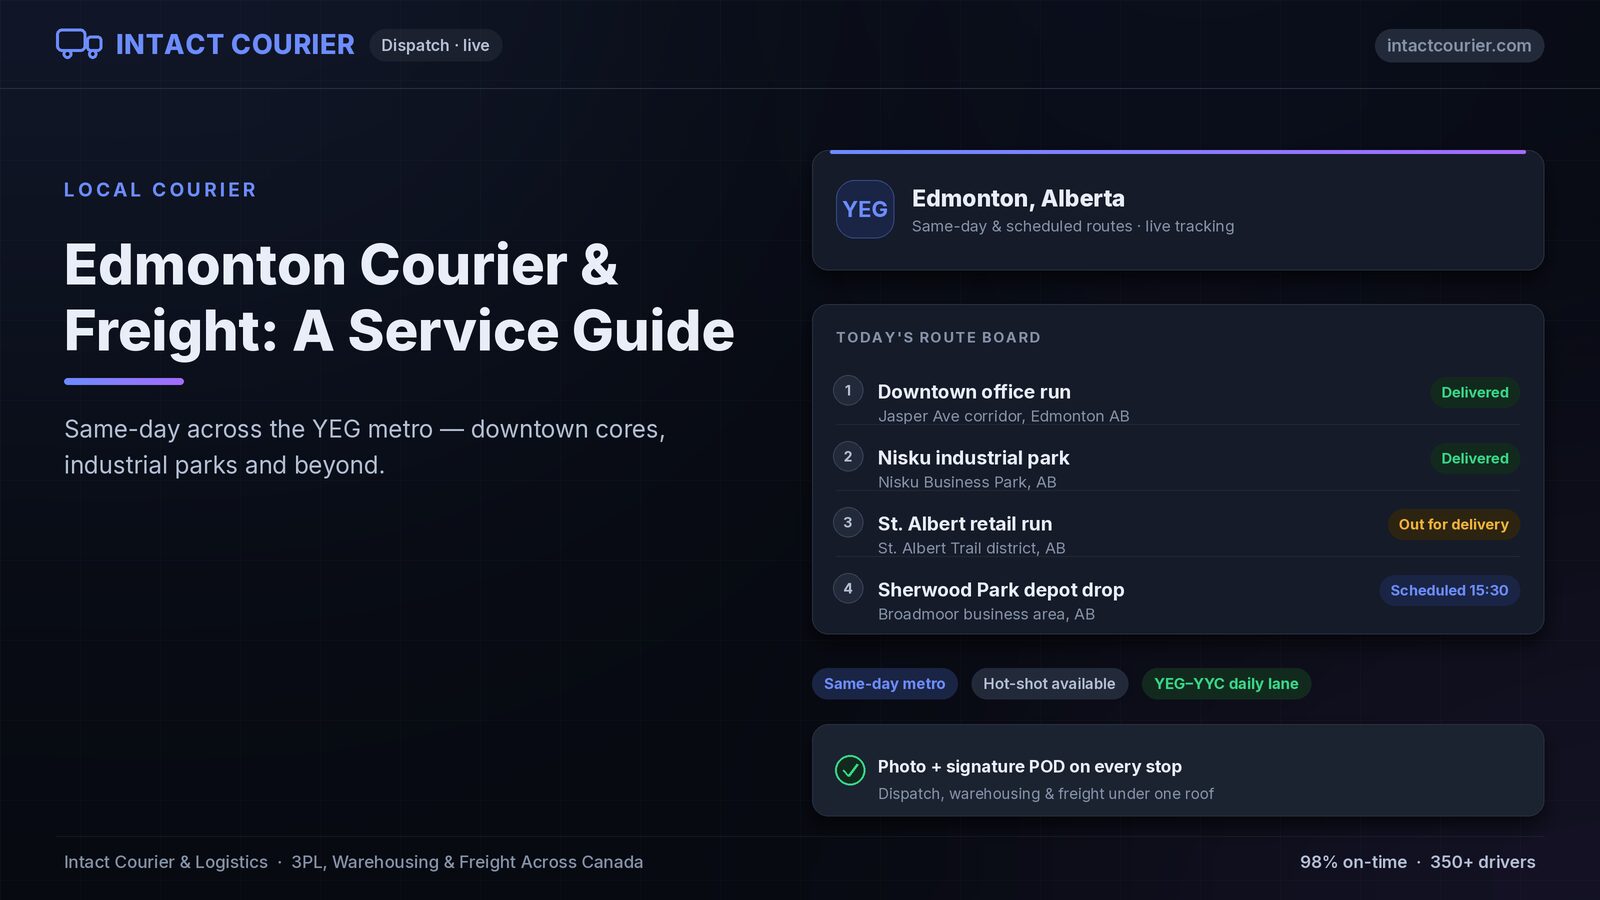Click the Broadmoor business area, AB text

pos(986,614)
